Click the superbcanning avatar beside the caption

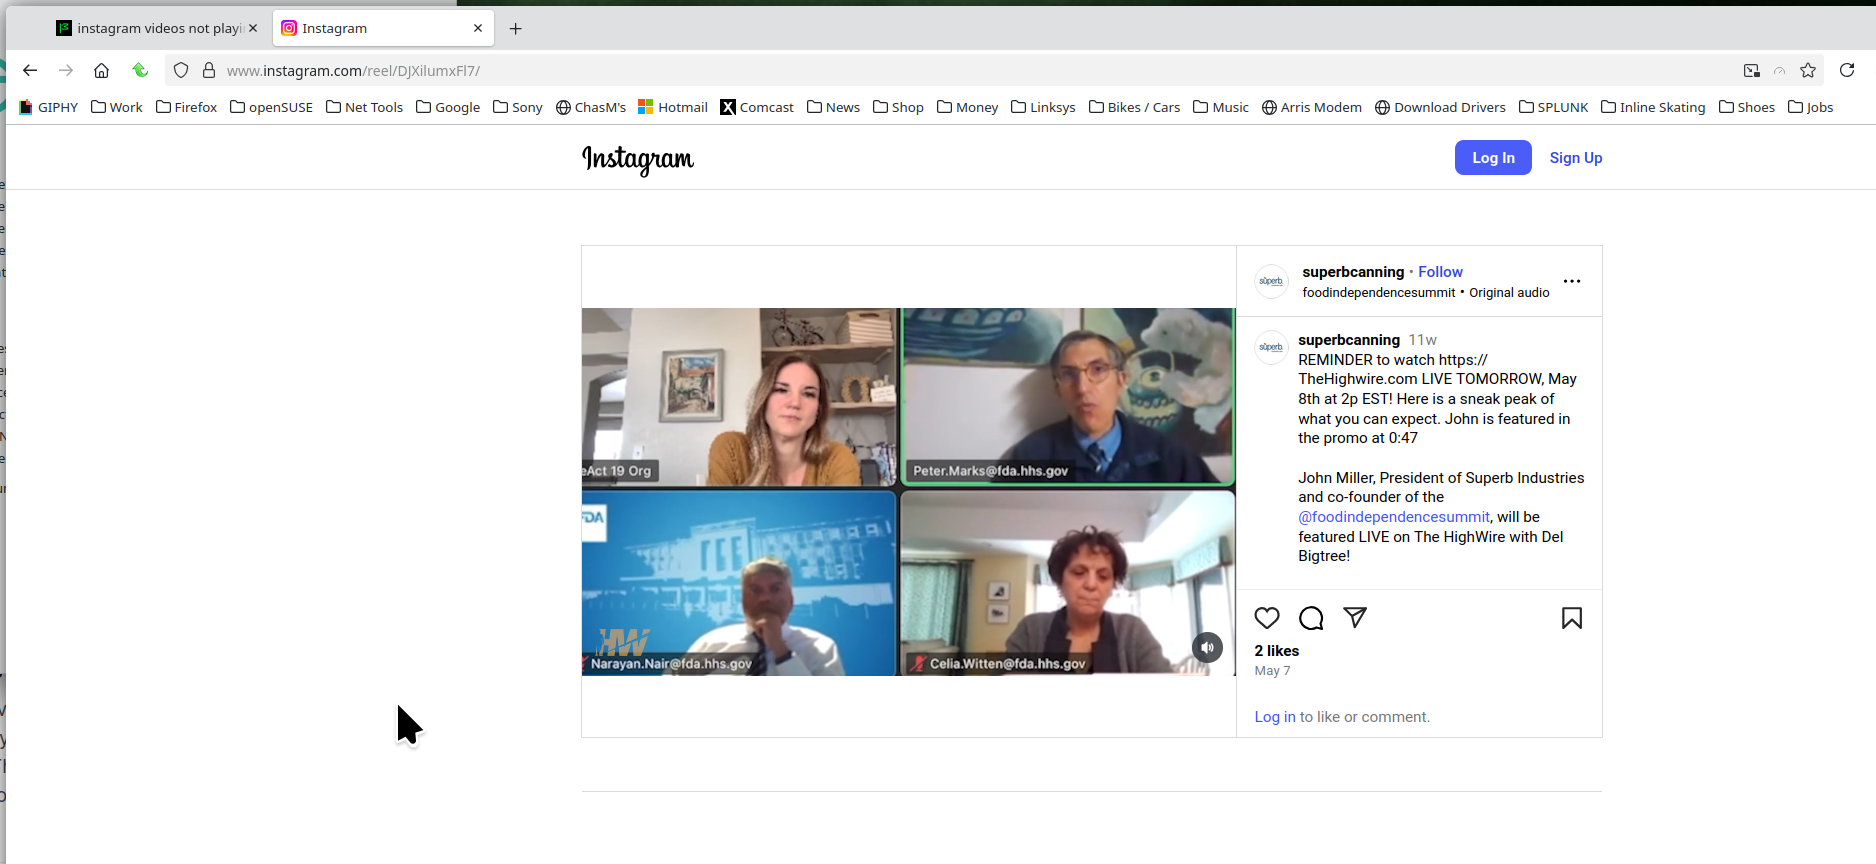(x=1271, y=347)
